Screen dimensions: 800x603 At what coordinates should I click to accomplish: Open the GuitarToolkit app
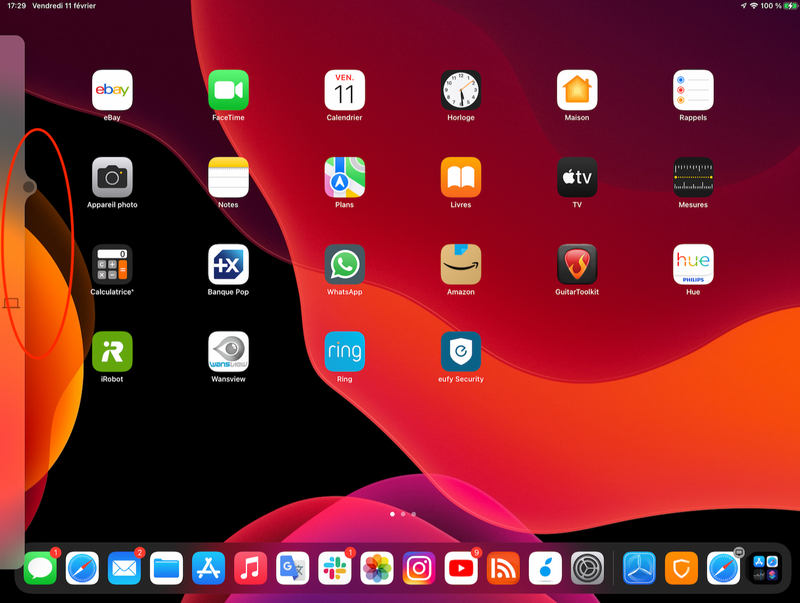(x=577, y=264)
